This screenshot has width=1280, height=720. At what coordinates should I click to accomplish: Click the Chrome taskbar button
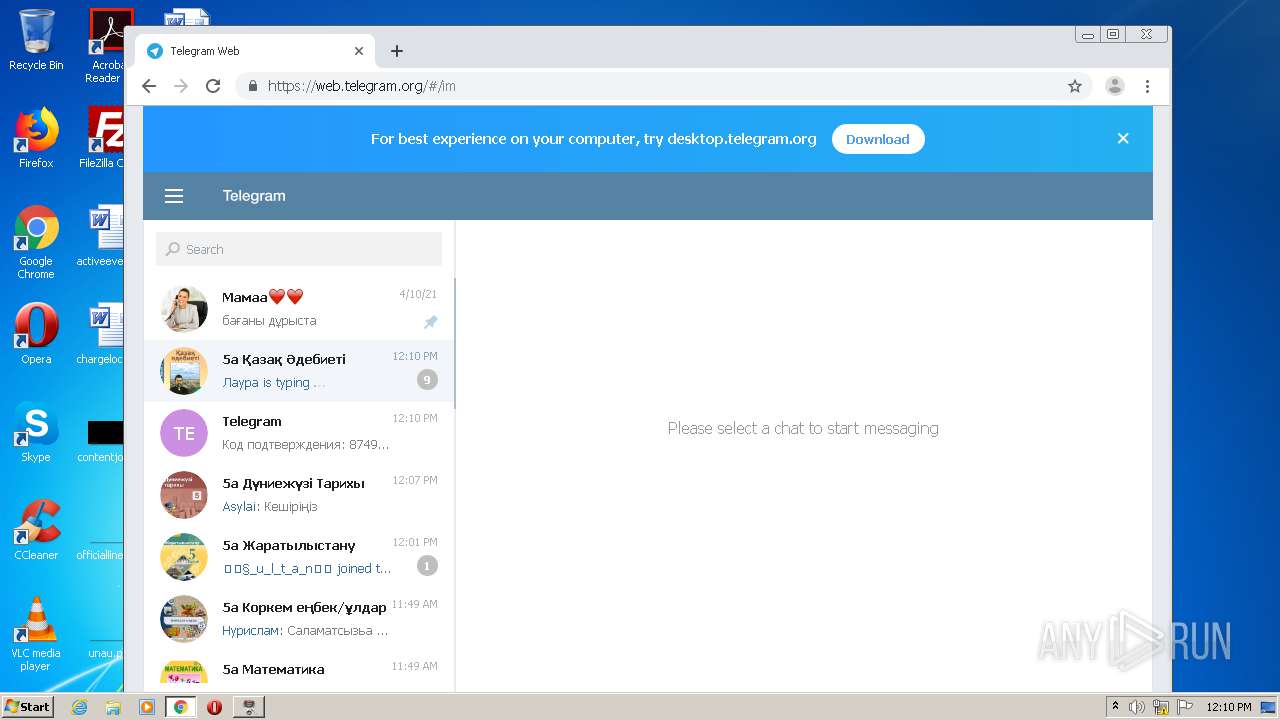tap(181, 707)
